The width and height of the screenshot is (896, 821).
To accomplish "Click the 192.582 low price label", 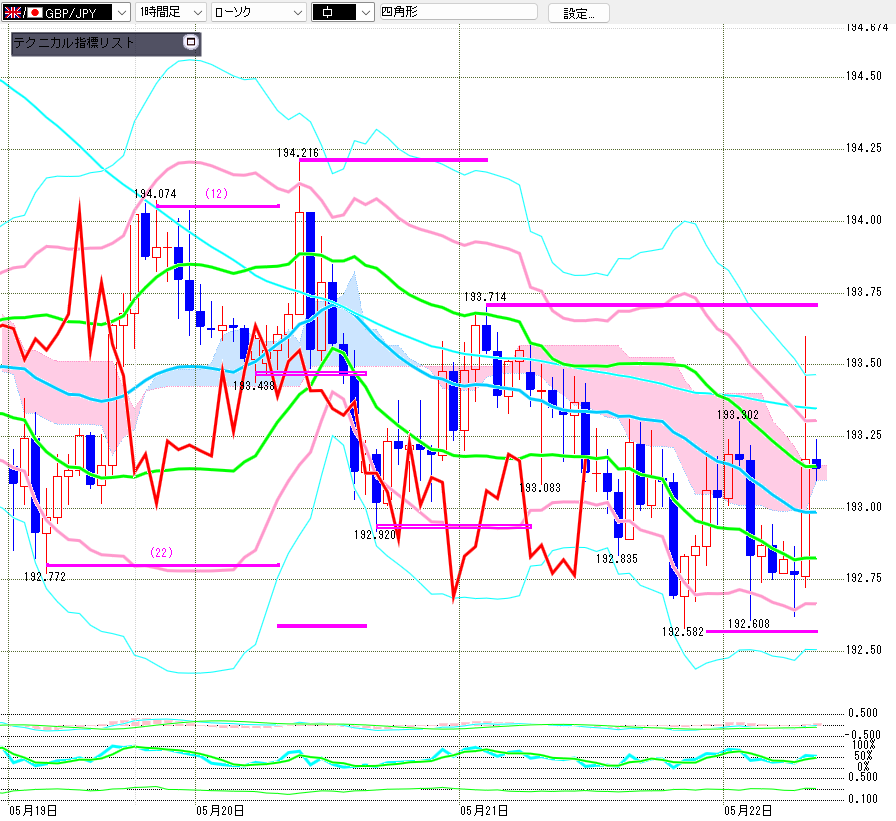I will click(x=683, y=632).
